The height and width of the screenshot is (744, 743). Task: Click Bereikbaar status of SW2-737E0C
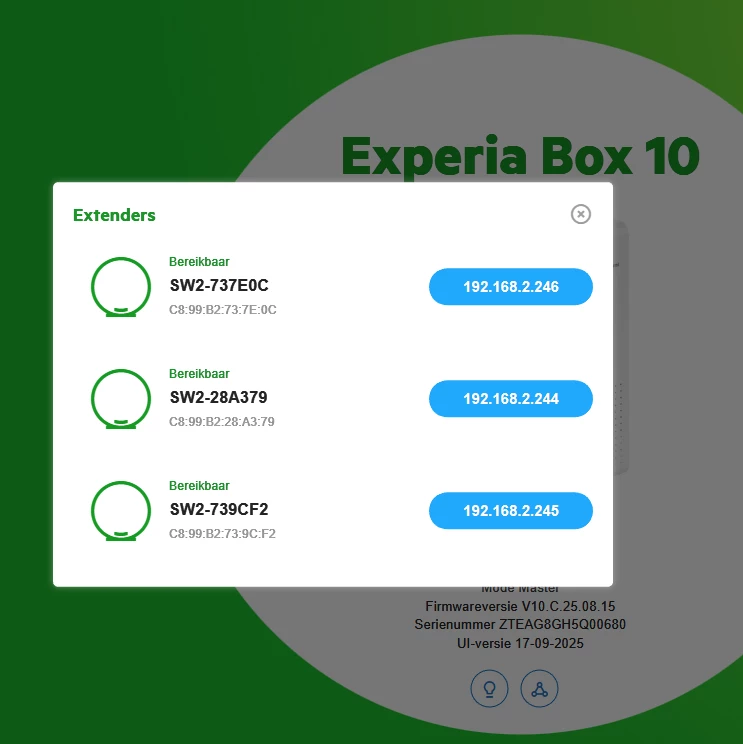tap(199, 261)
